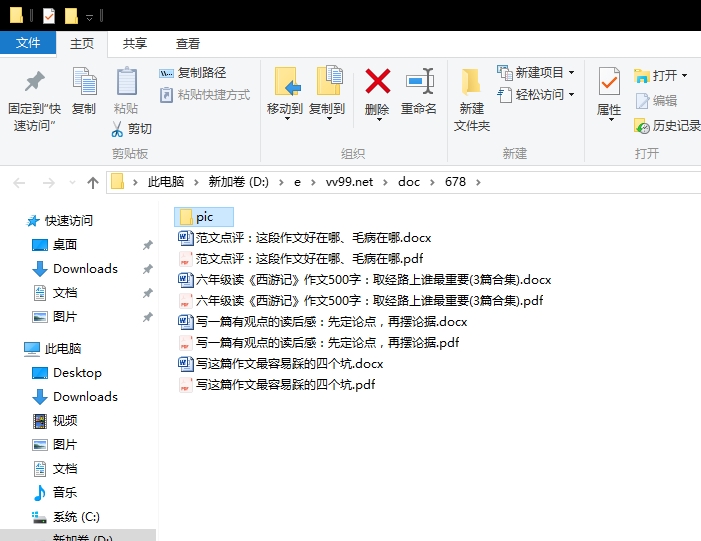Click 此电脑 in address bar
Screen dimensions: 701x541
click(166, 182)
